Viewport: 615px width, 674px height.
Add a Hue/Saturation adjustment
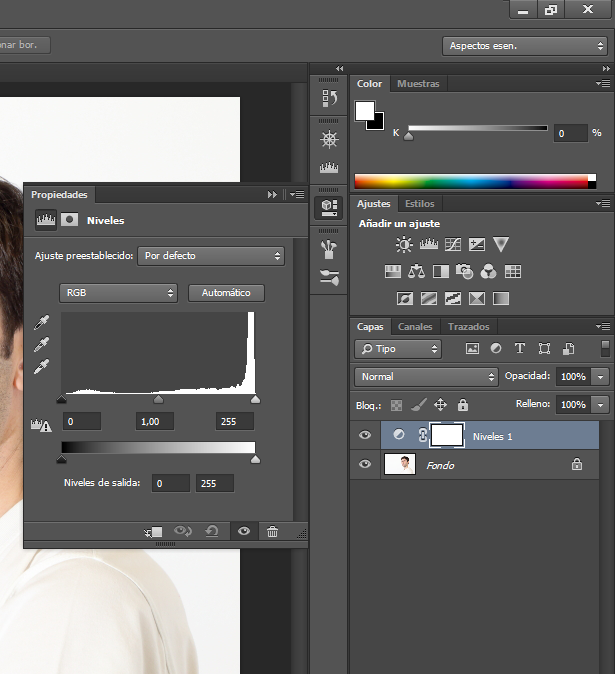(x=393, y=271)
